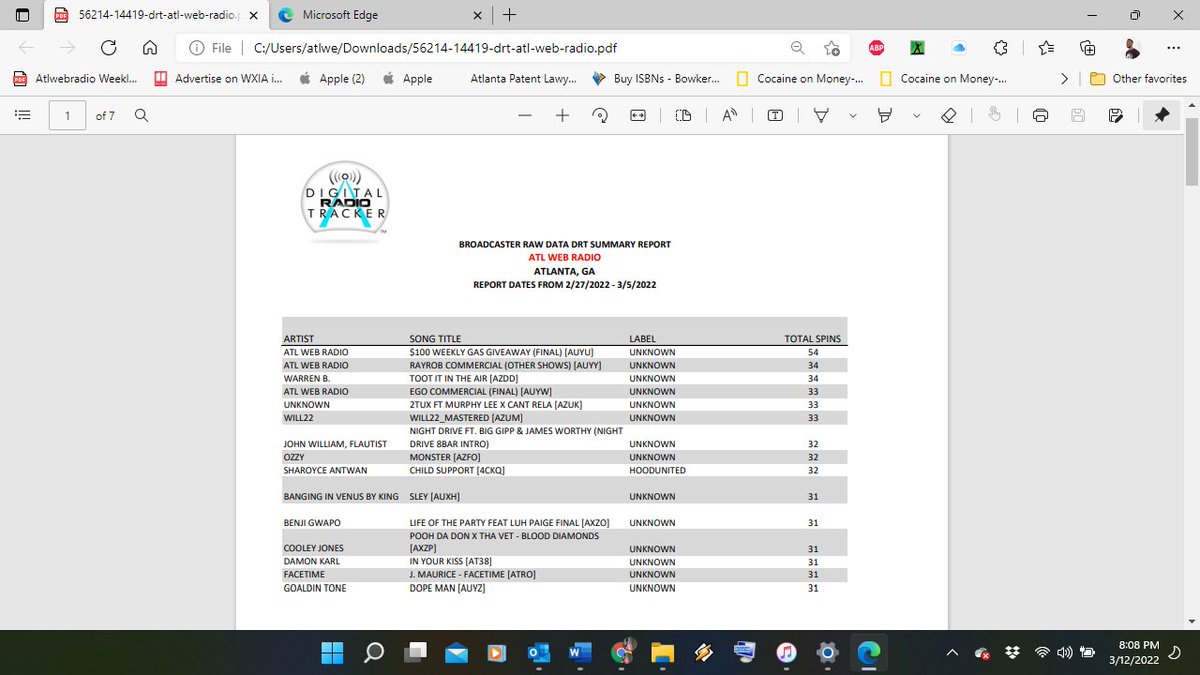Open the Favorites list
Image resolution: width=1200 pixels, height=675 pixels.
coord(1046,47)
